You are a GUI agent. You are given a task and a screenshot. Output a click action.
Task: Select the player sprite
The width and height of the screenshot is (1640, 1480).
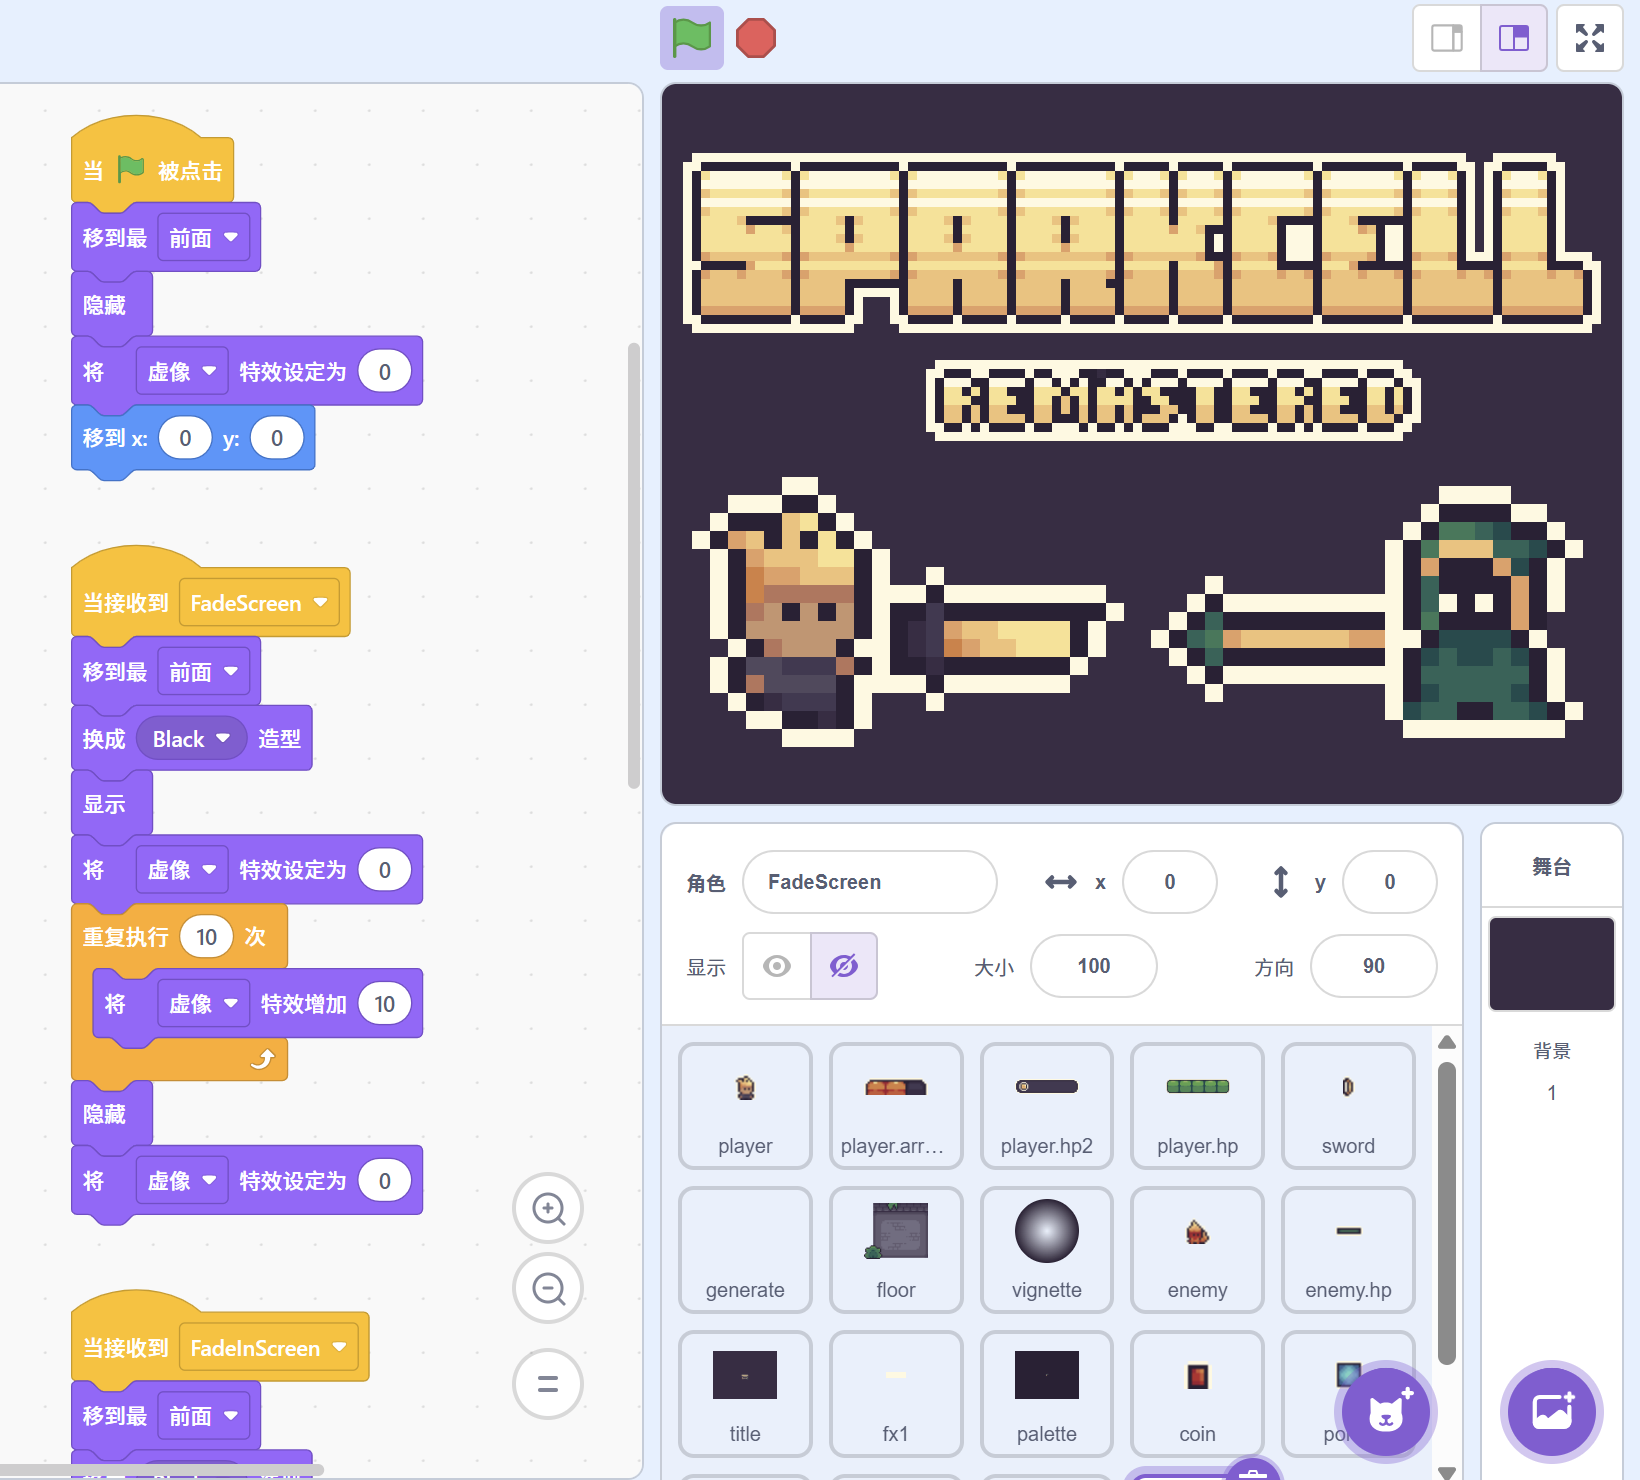click(x=745, y=1106)
